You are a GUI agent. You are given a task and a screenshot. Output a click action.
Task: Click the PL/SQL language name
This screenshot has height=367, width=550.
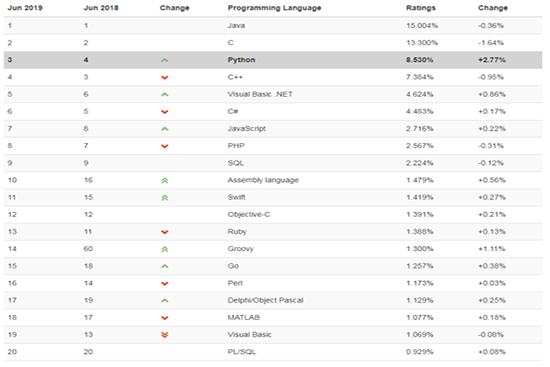(x=242, y=352)
